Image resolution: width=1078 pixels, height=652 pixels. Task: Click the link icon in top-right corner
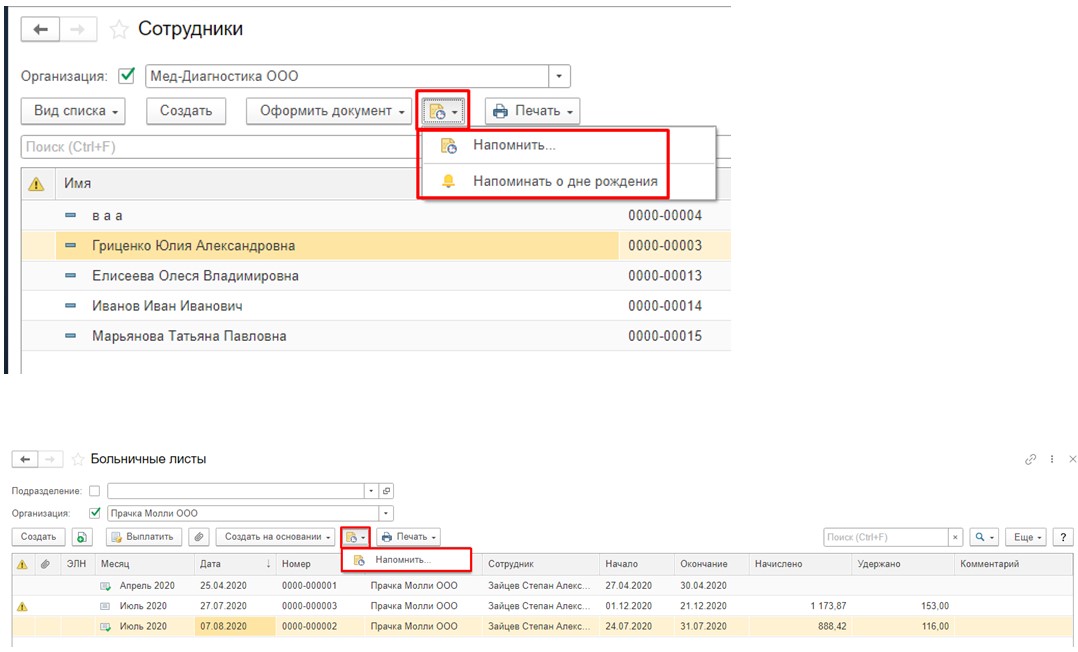[x=1031, y=459]
